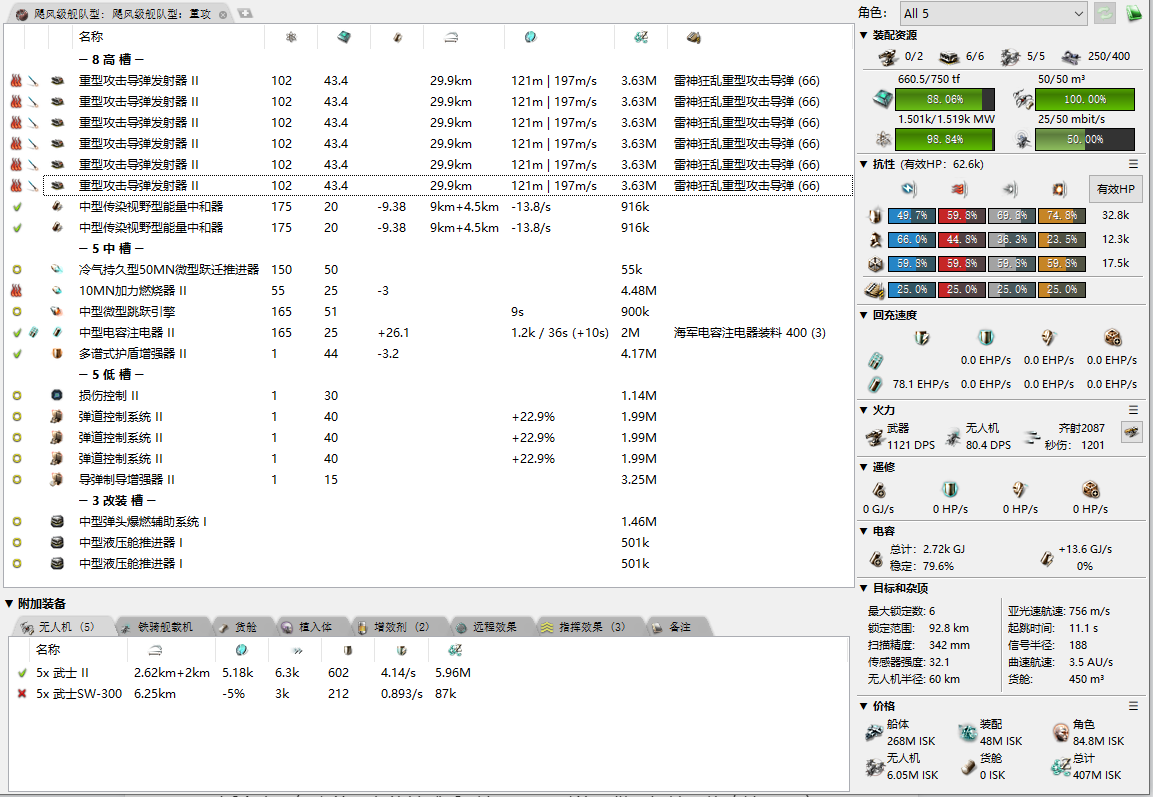Image resolution: width=1153 pixels, height=797 pixels.
Task: Click the ammo column header icon
Action: pyautogui.click(x=693, y=37)
